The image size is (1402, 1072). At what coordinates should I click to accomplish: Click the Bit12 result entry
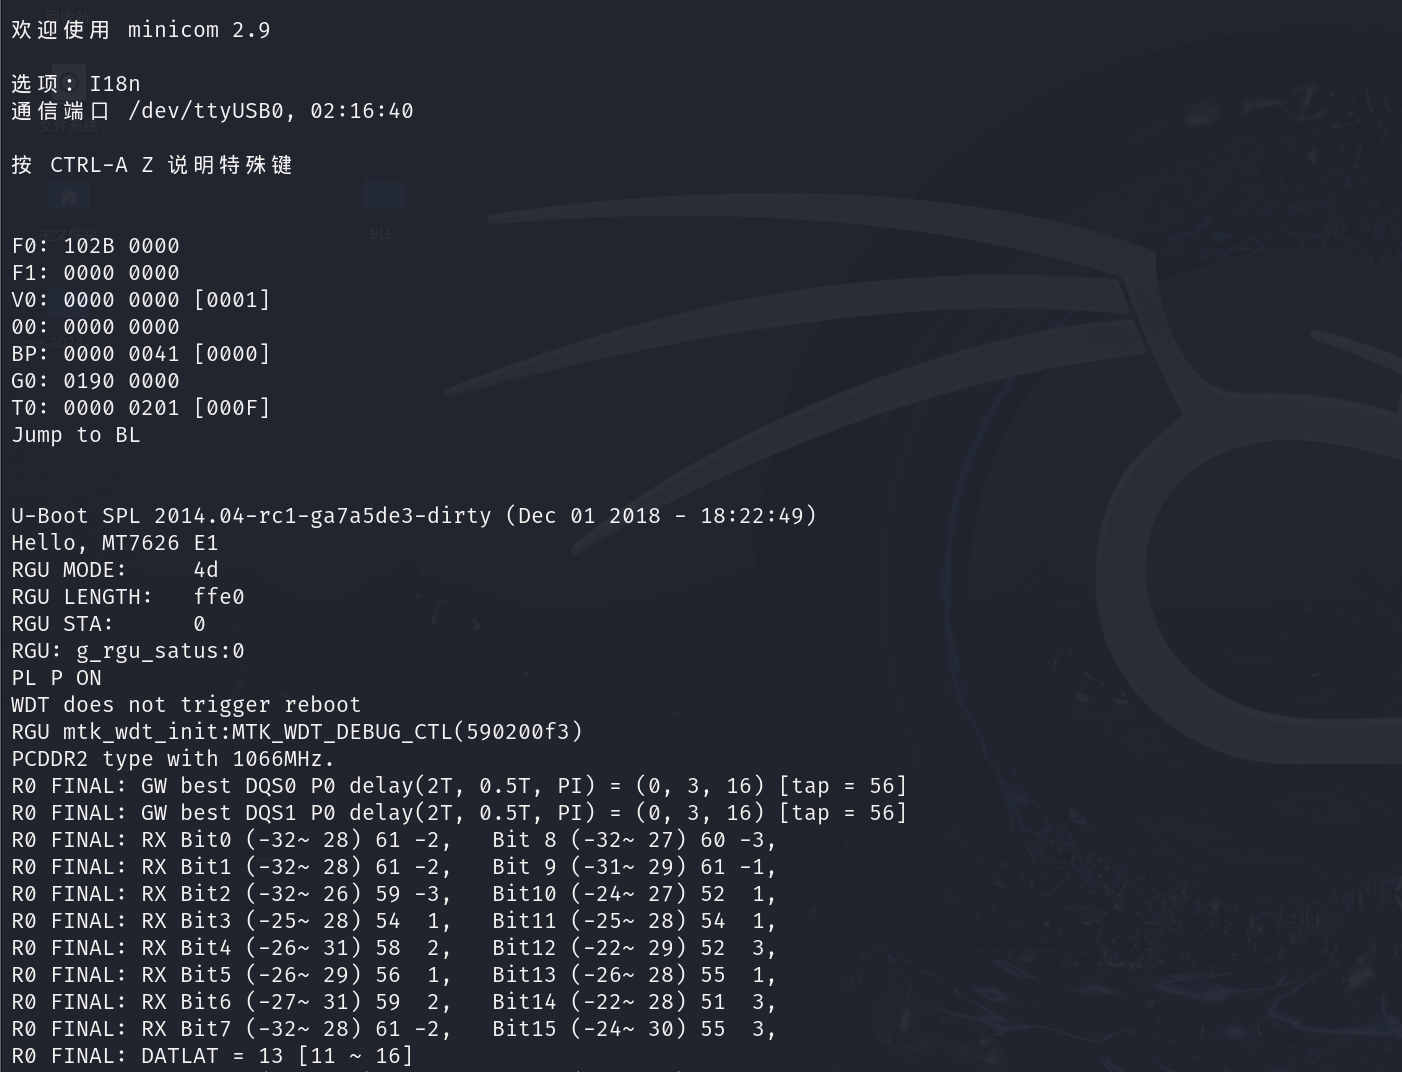point(634,948)
